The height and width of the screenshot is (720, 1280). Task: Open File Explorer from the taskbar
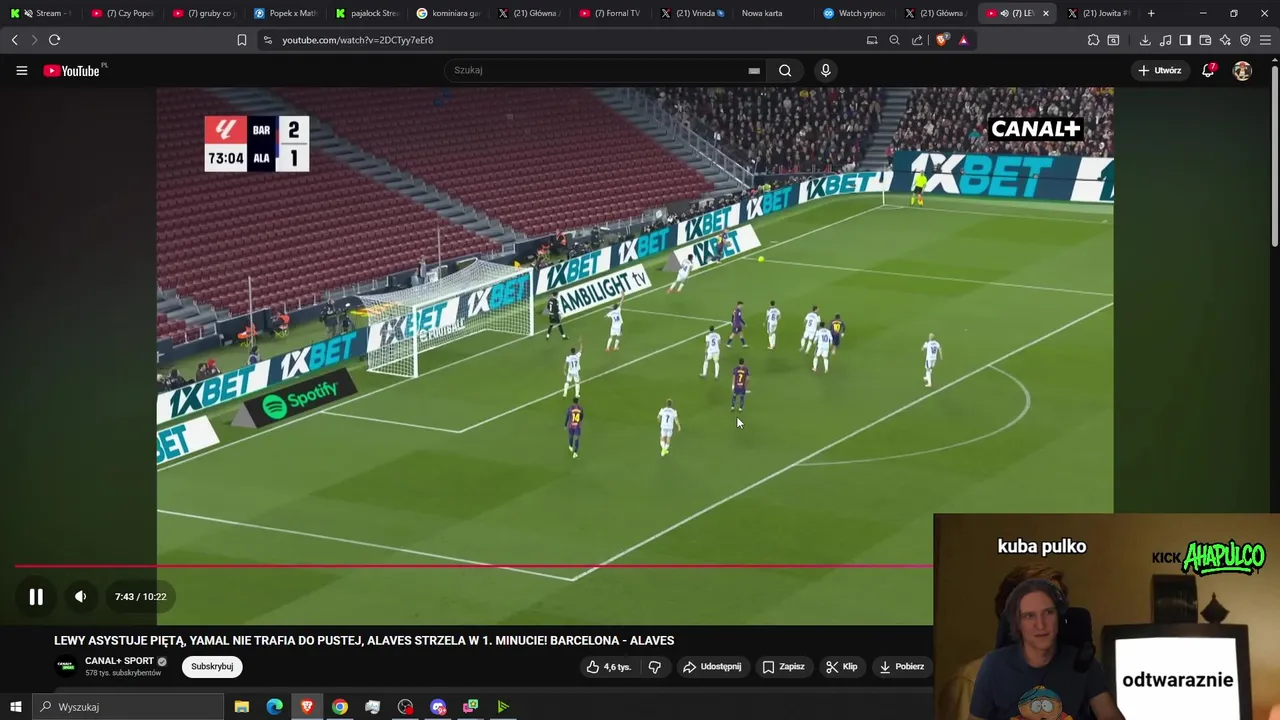[x=241, y=707]
